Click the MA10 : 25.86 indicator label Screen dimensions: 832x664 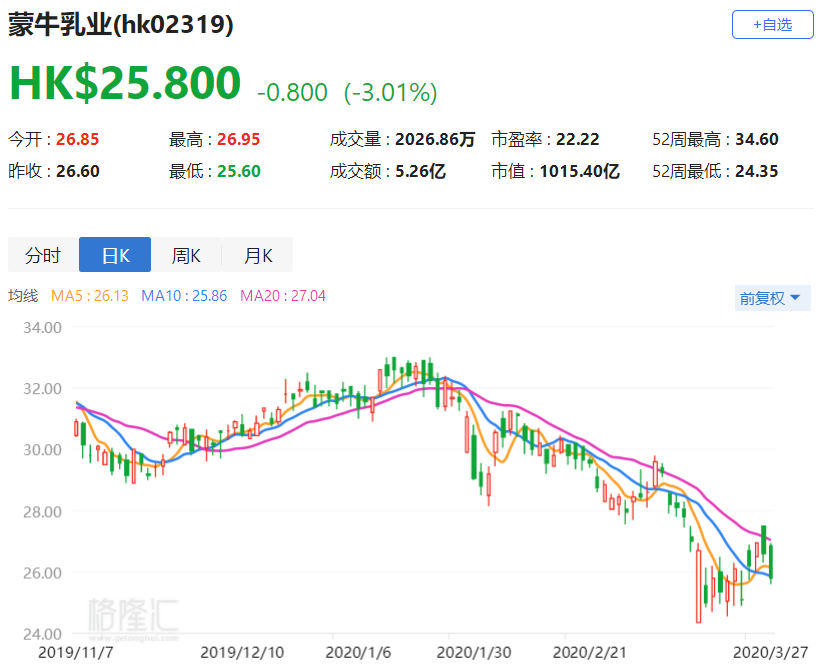pos(184,296)
